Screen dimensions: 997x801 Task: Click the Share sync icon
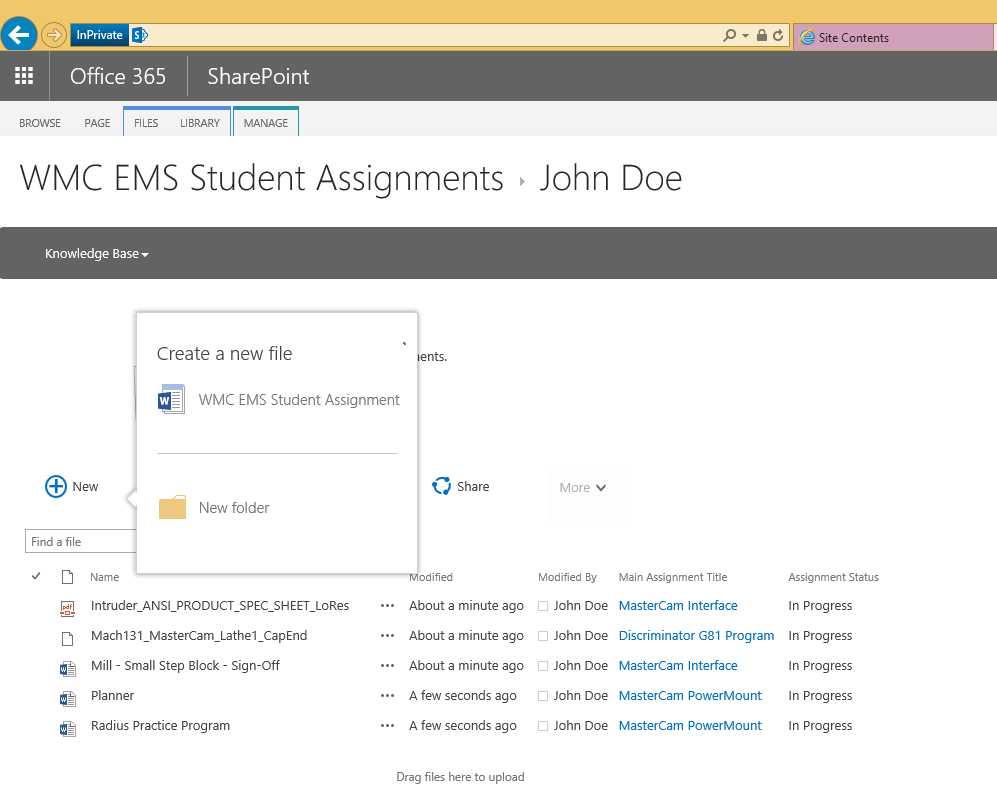tap(441, 487)
